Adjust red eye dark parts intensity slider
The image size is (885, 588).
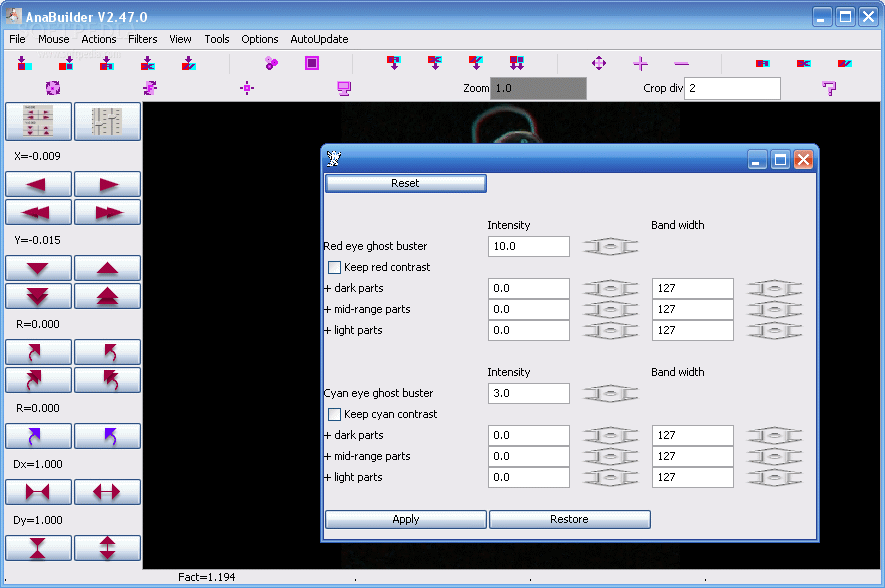click(x=610, y=289)
